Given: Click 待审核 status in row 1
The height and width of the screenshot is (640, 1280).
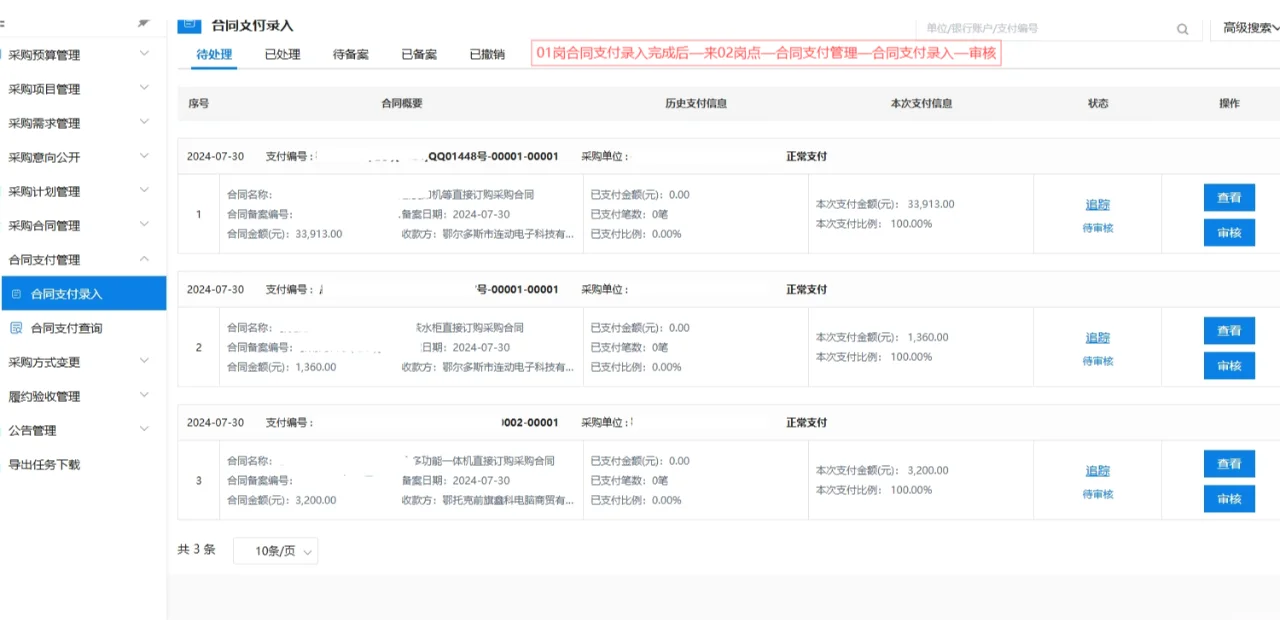Looking at the screenshot, I should coord(1098,228).
